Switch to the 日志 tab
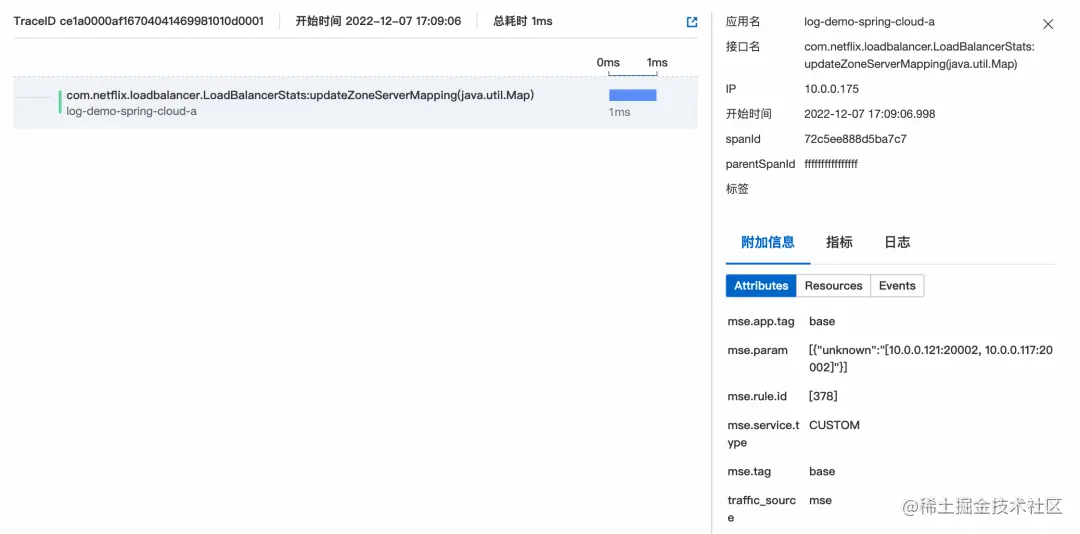Screen dimensions: 1080x534 (x=897, y=242)
